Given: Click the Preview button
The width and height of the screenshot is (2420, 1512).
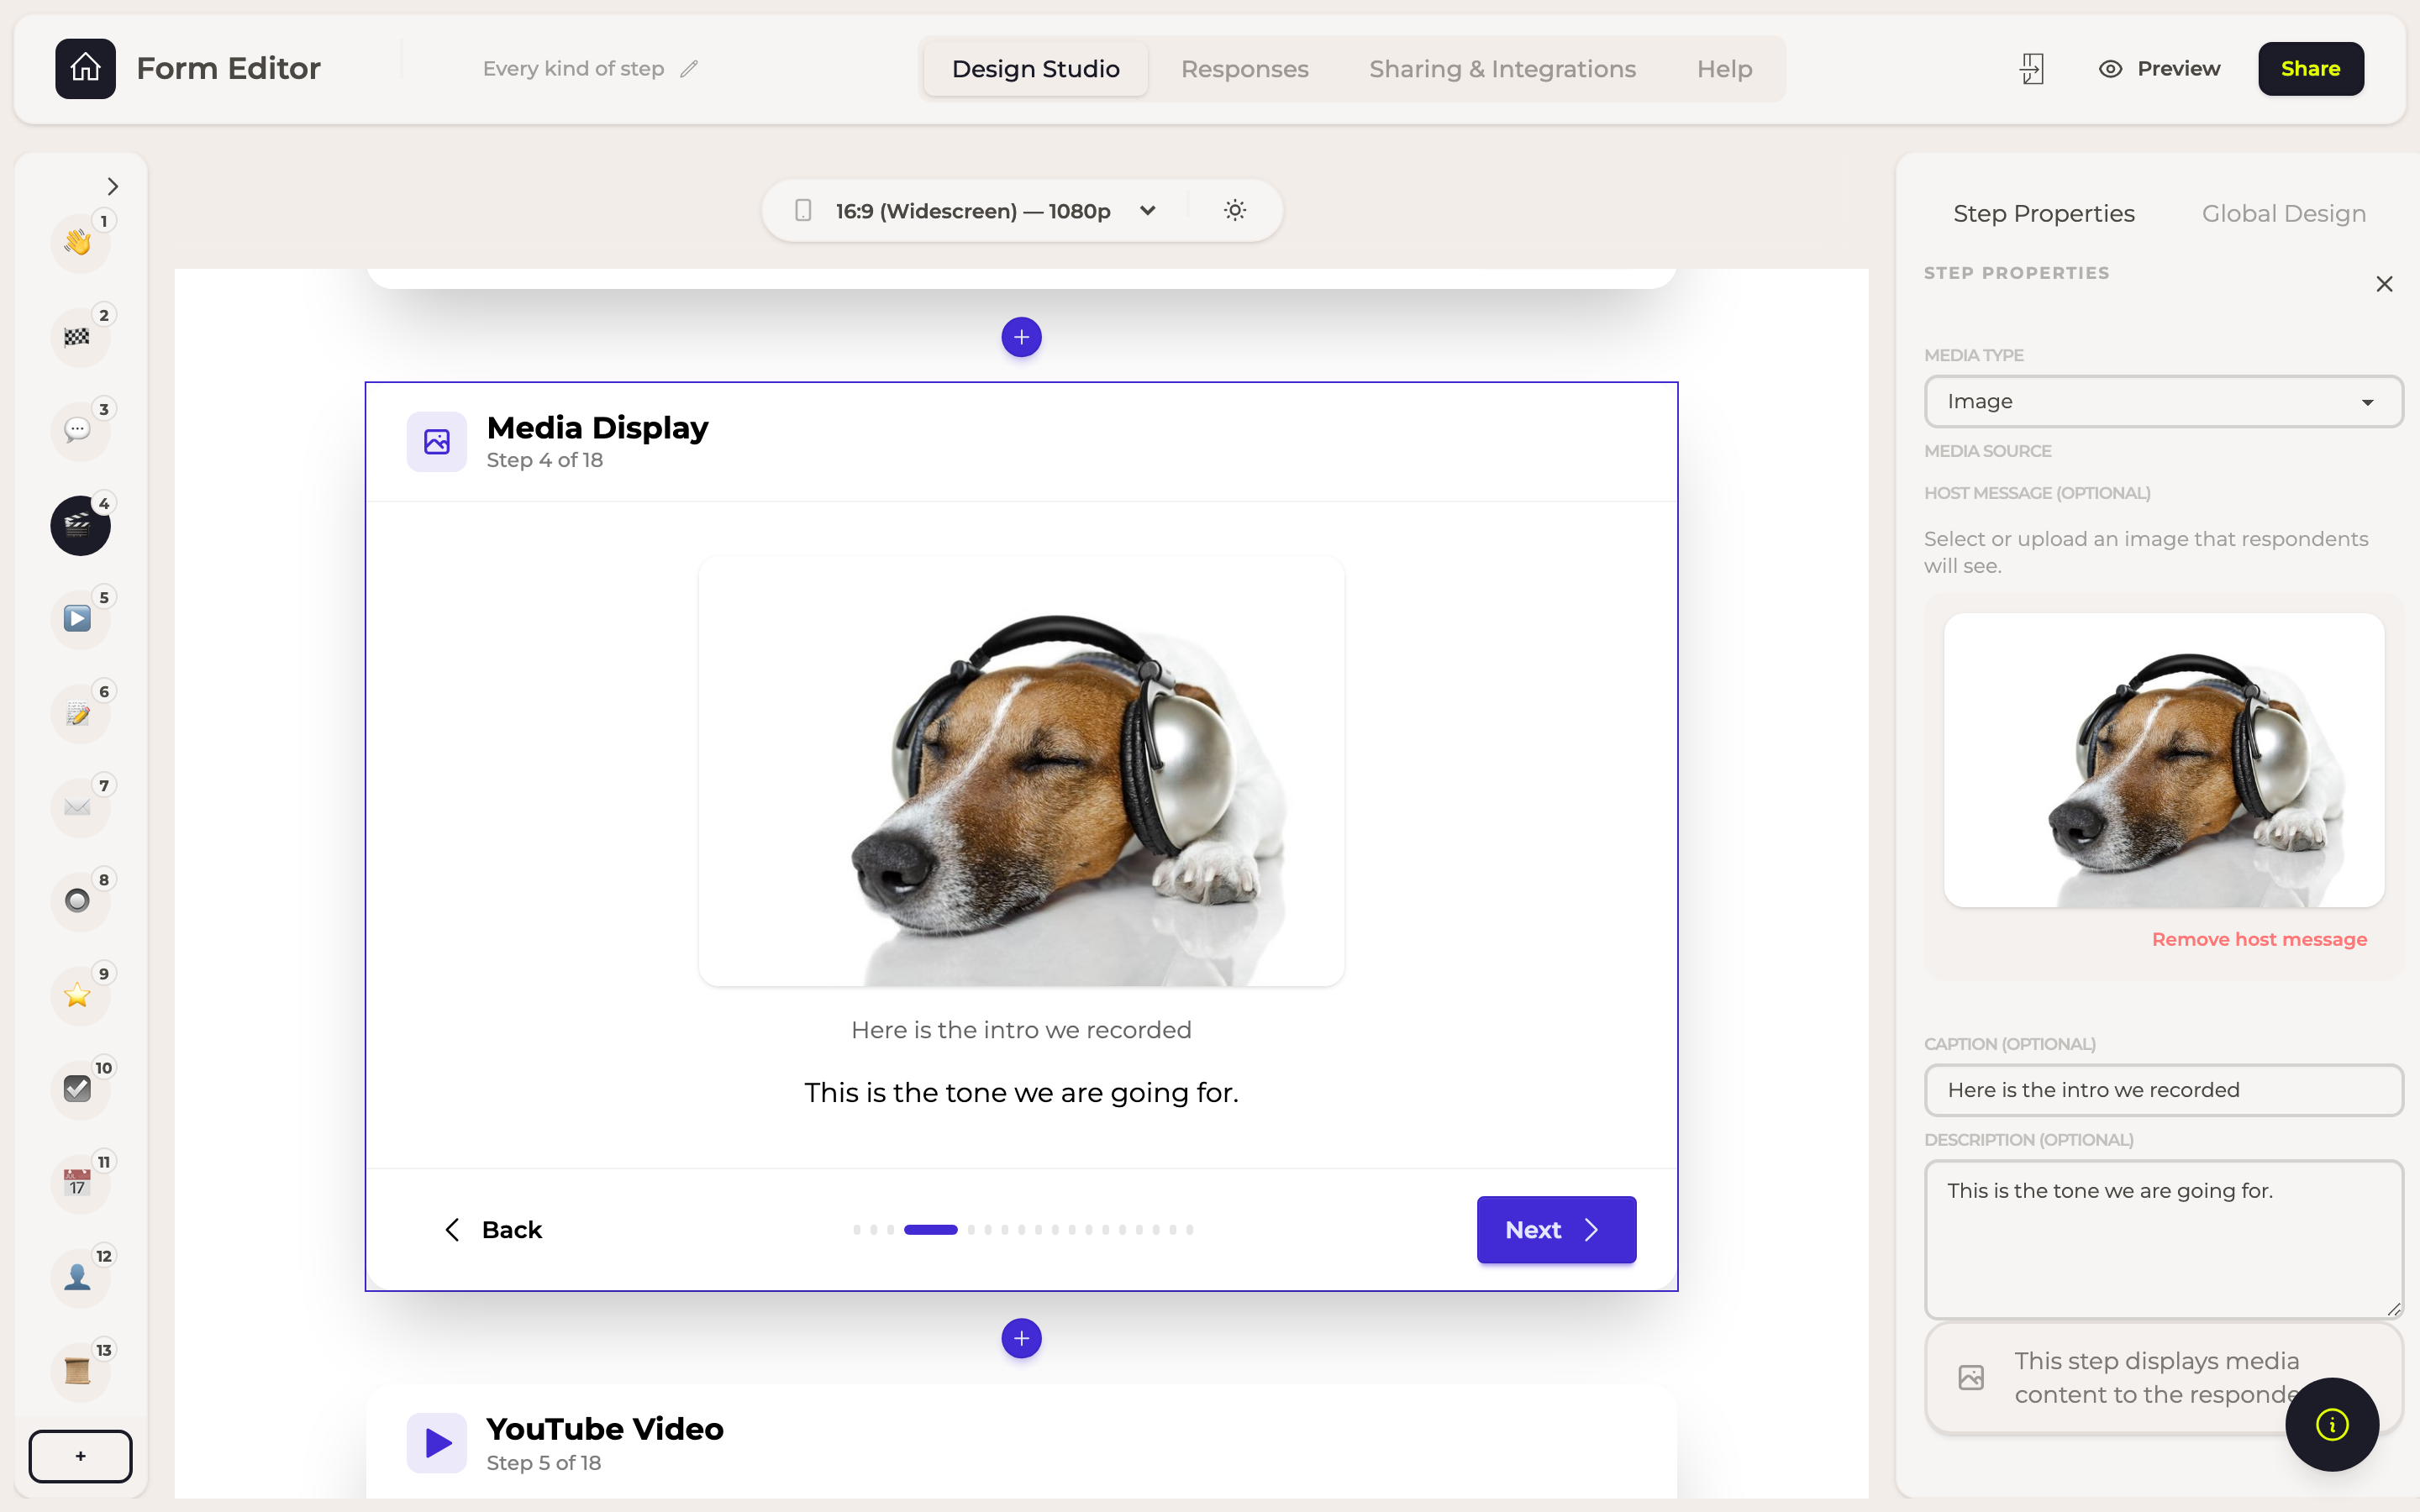Looking at the screenshot, I should point(2159,68).
